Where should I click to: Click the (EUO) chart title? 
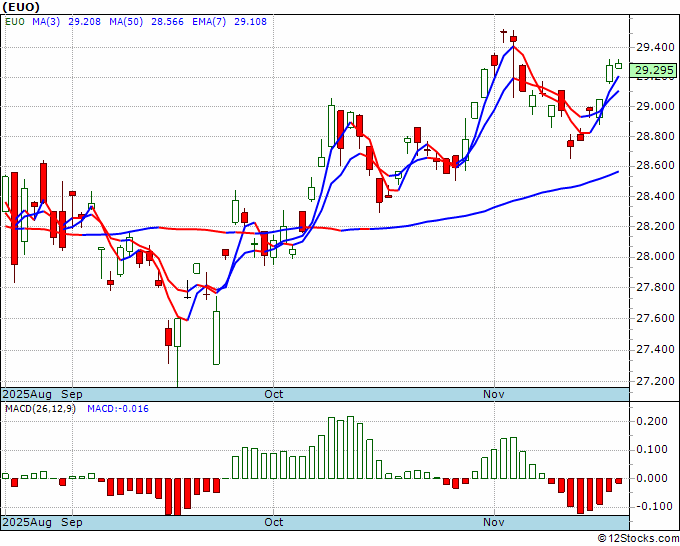[20, 7]
